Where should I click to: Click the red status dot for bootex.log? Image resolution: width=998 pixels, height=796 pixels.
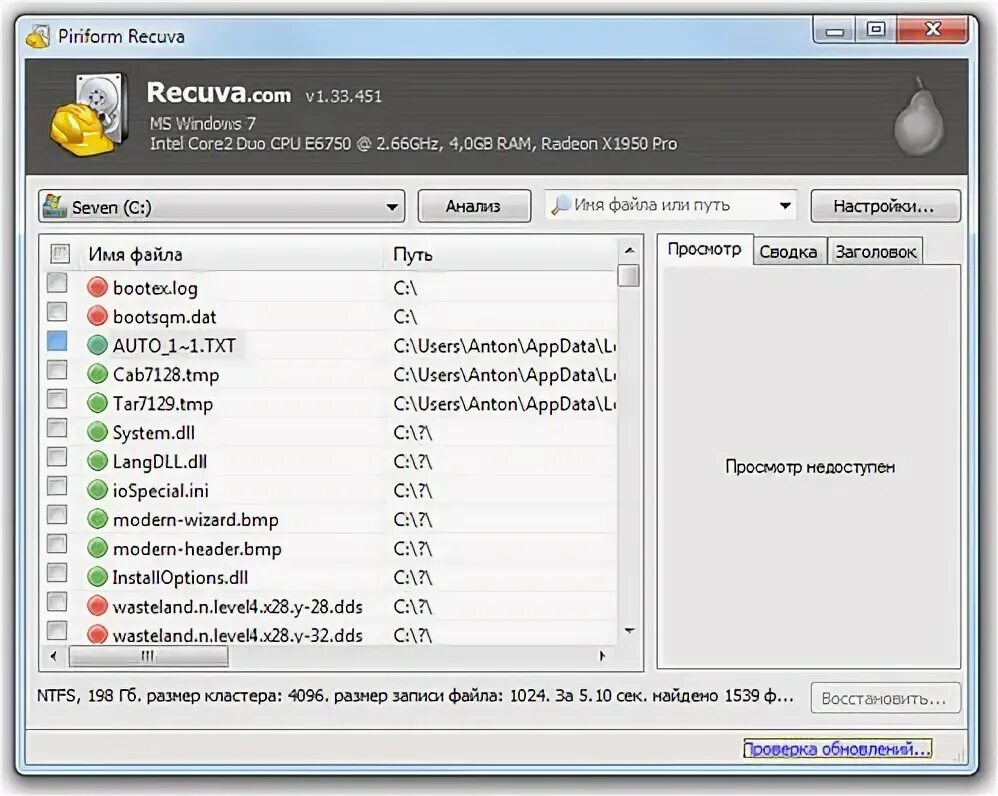click(97, 288)
